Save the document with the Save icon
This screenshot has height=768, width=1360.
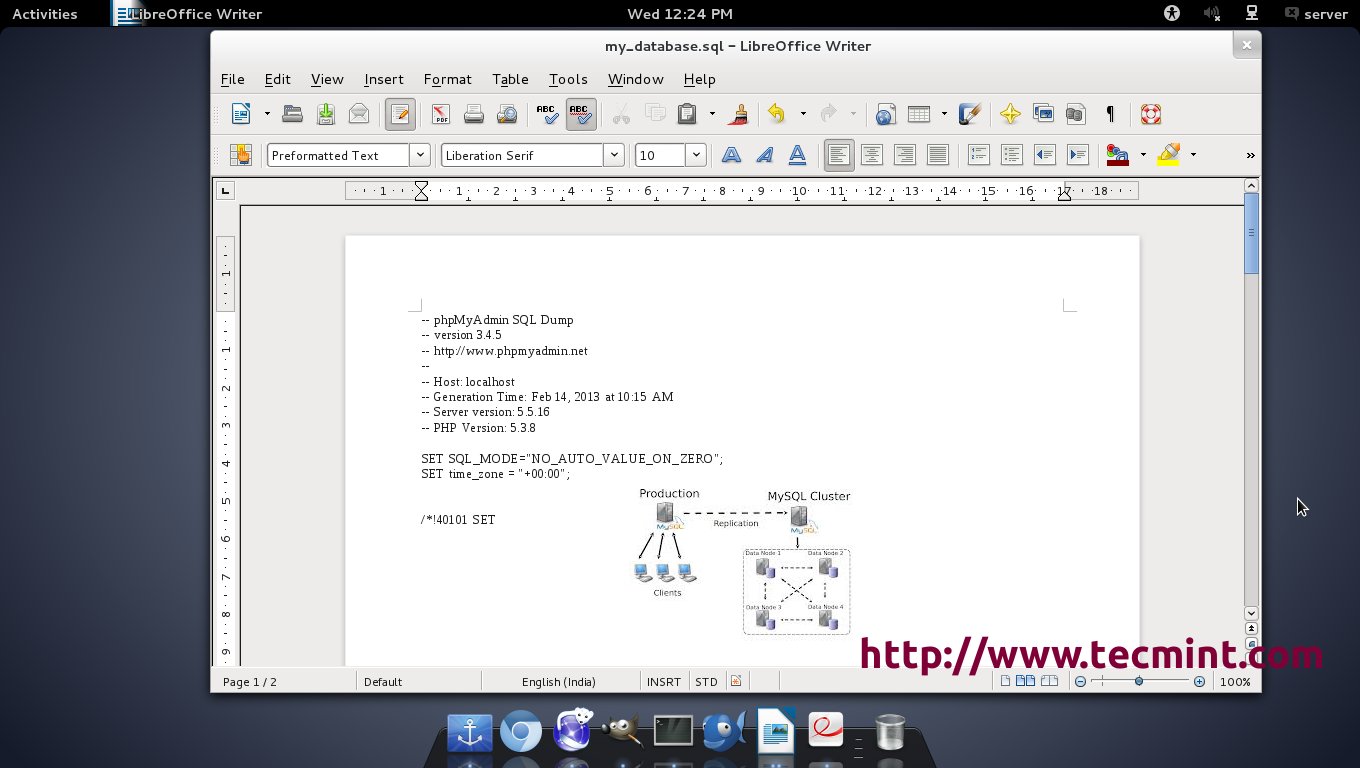(x=326, y=114)
